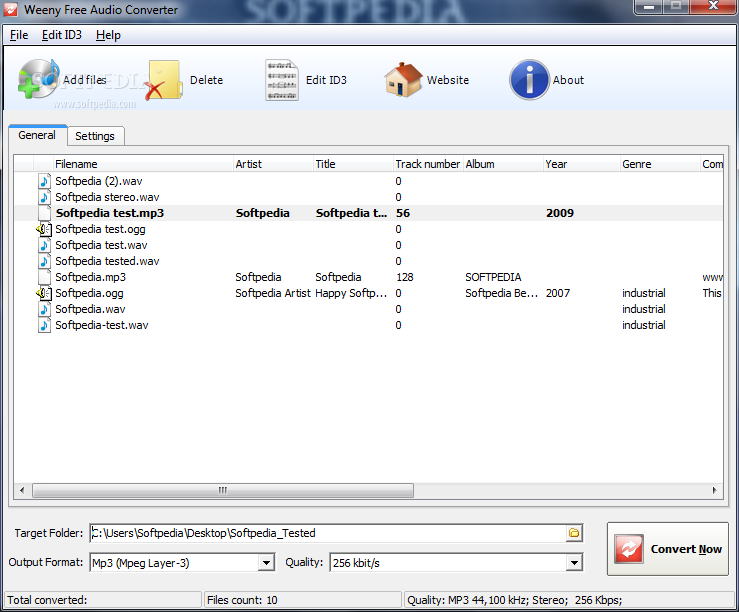This screenshot has width=739, height=612.
Task: Sort by Genre column header
Action: [x=660, y=164]
